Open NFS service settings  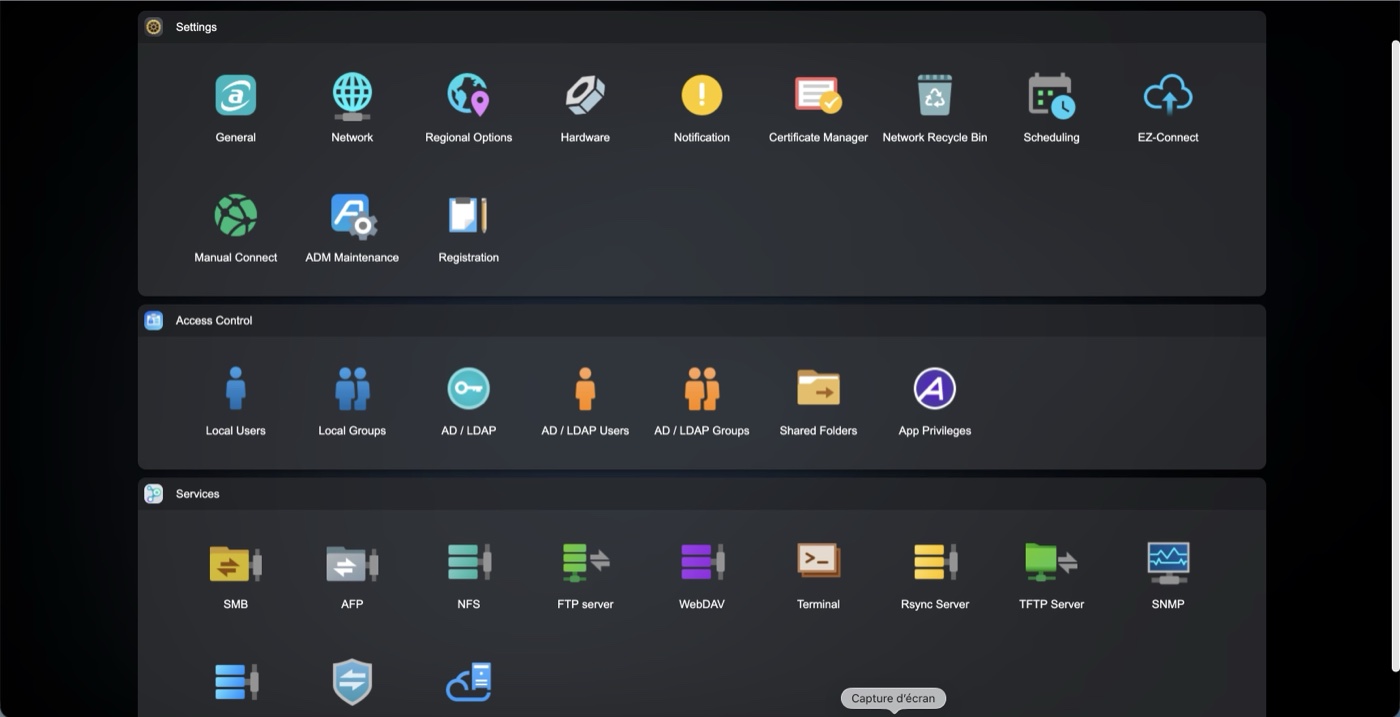click(468, 562)
